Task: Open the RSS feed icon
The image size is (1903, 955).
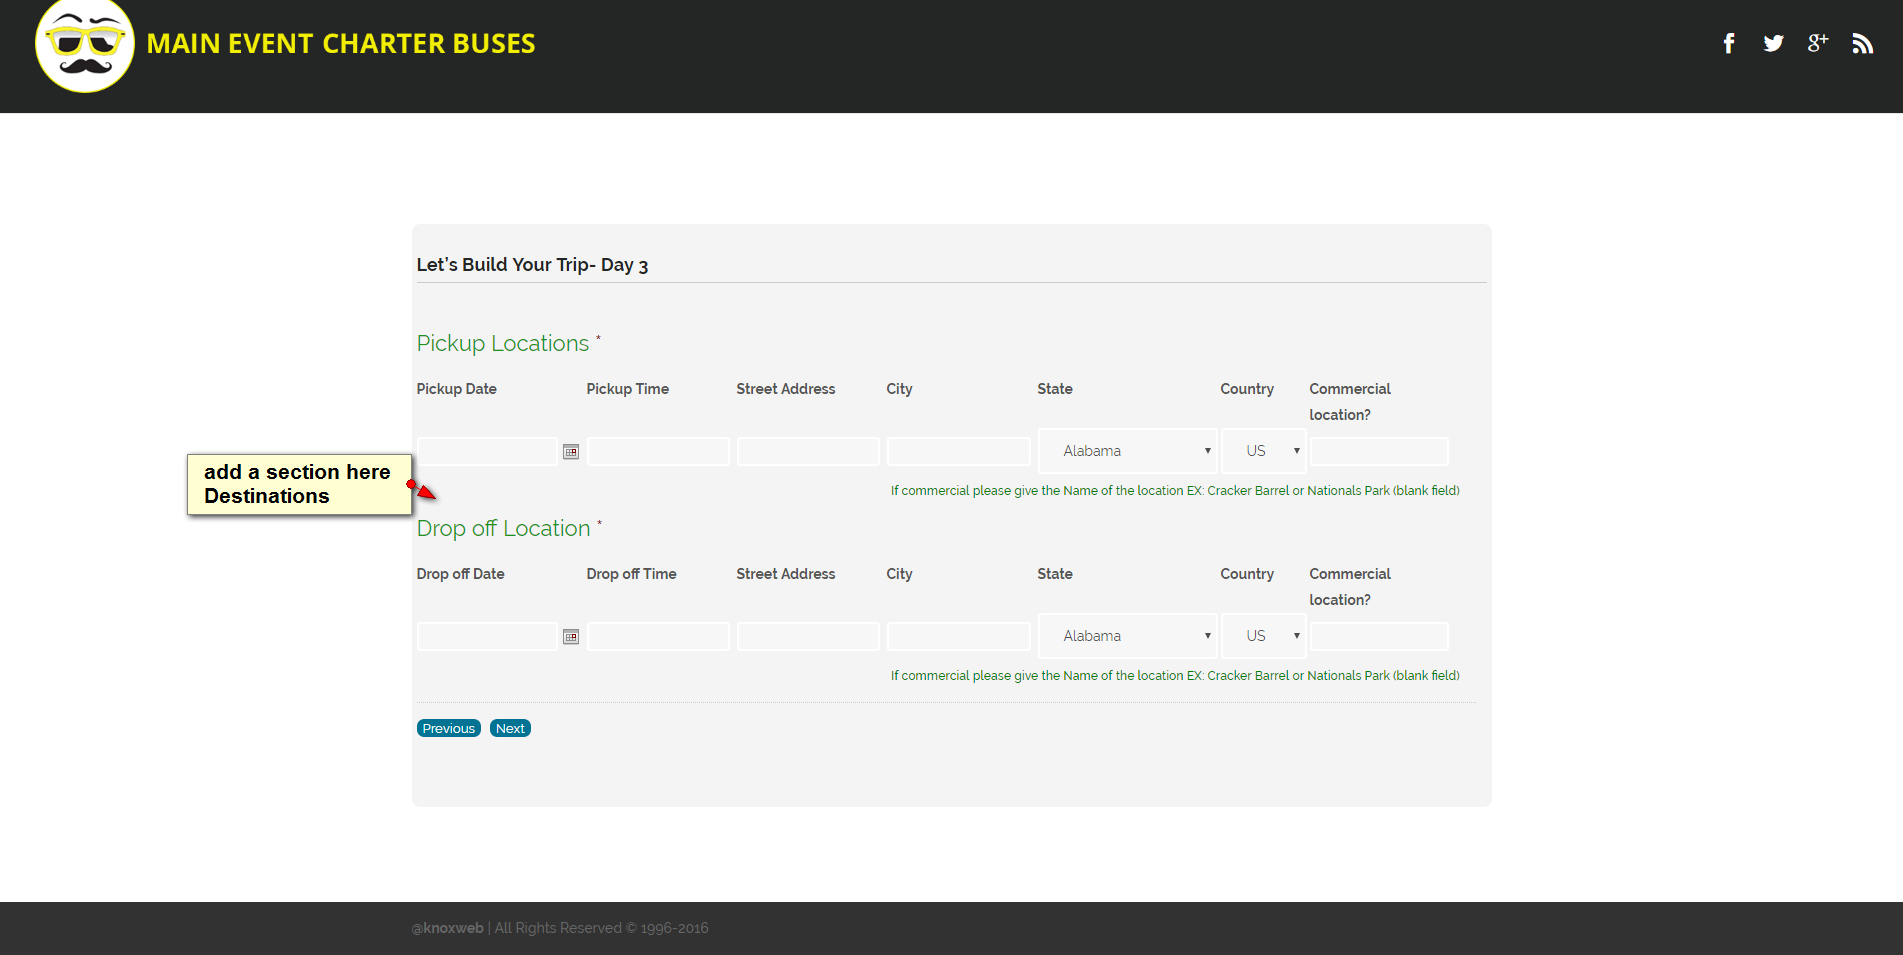Action: pos(1862,43)
